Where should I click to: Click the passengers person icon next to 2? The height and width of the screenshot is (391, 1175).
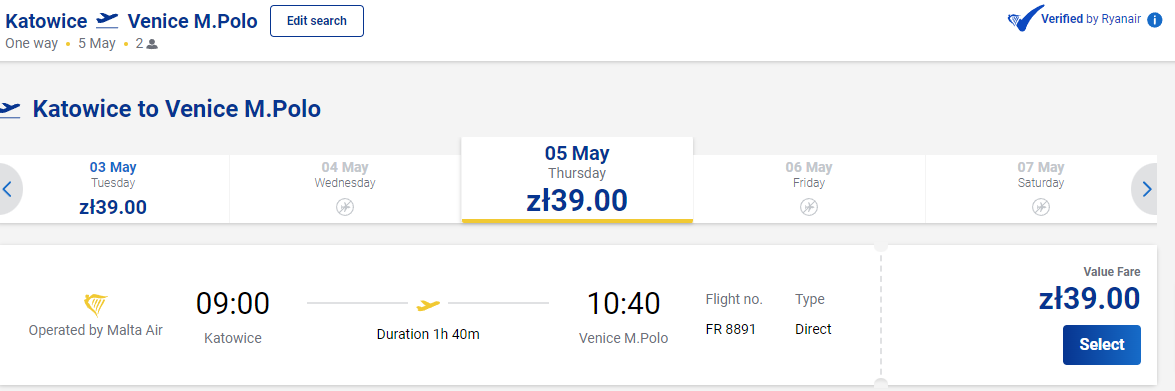(152, 44)
